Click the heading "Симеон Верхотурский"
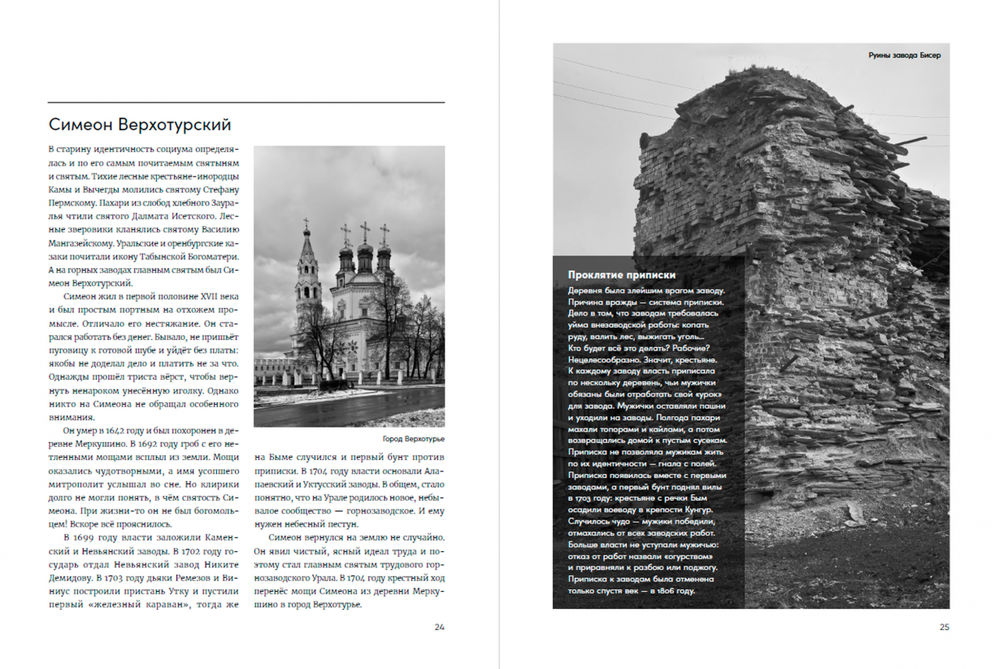Viewport: 1000px width, 669px height. click(140, 125)
